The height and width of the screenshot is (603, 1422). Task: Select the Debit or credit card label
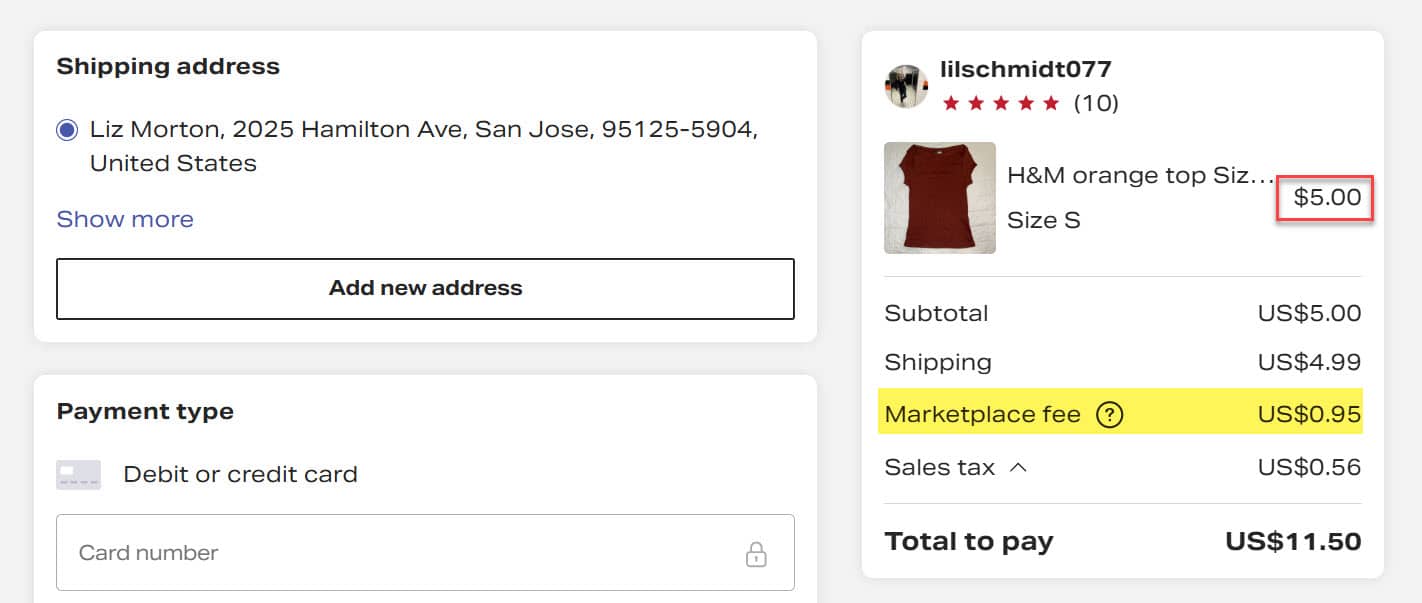[x=240, y=474]
